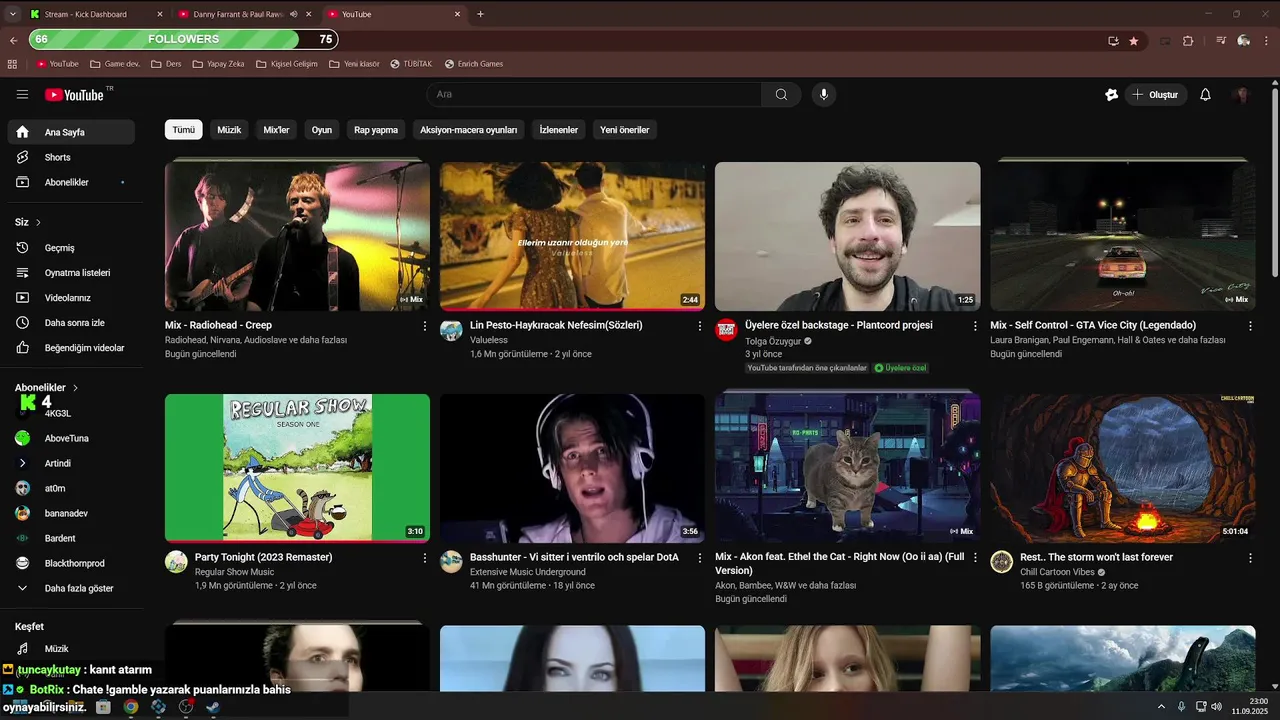Open the Tolga Özuygur channel avatar

click(x=726, y=331)
